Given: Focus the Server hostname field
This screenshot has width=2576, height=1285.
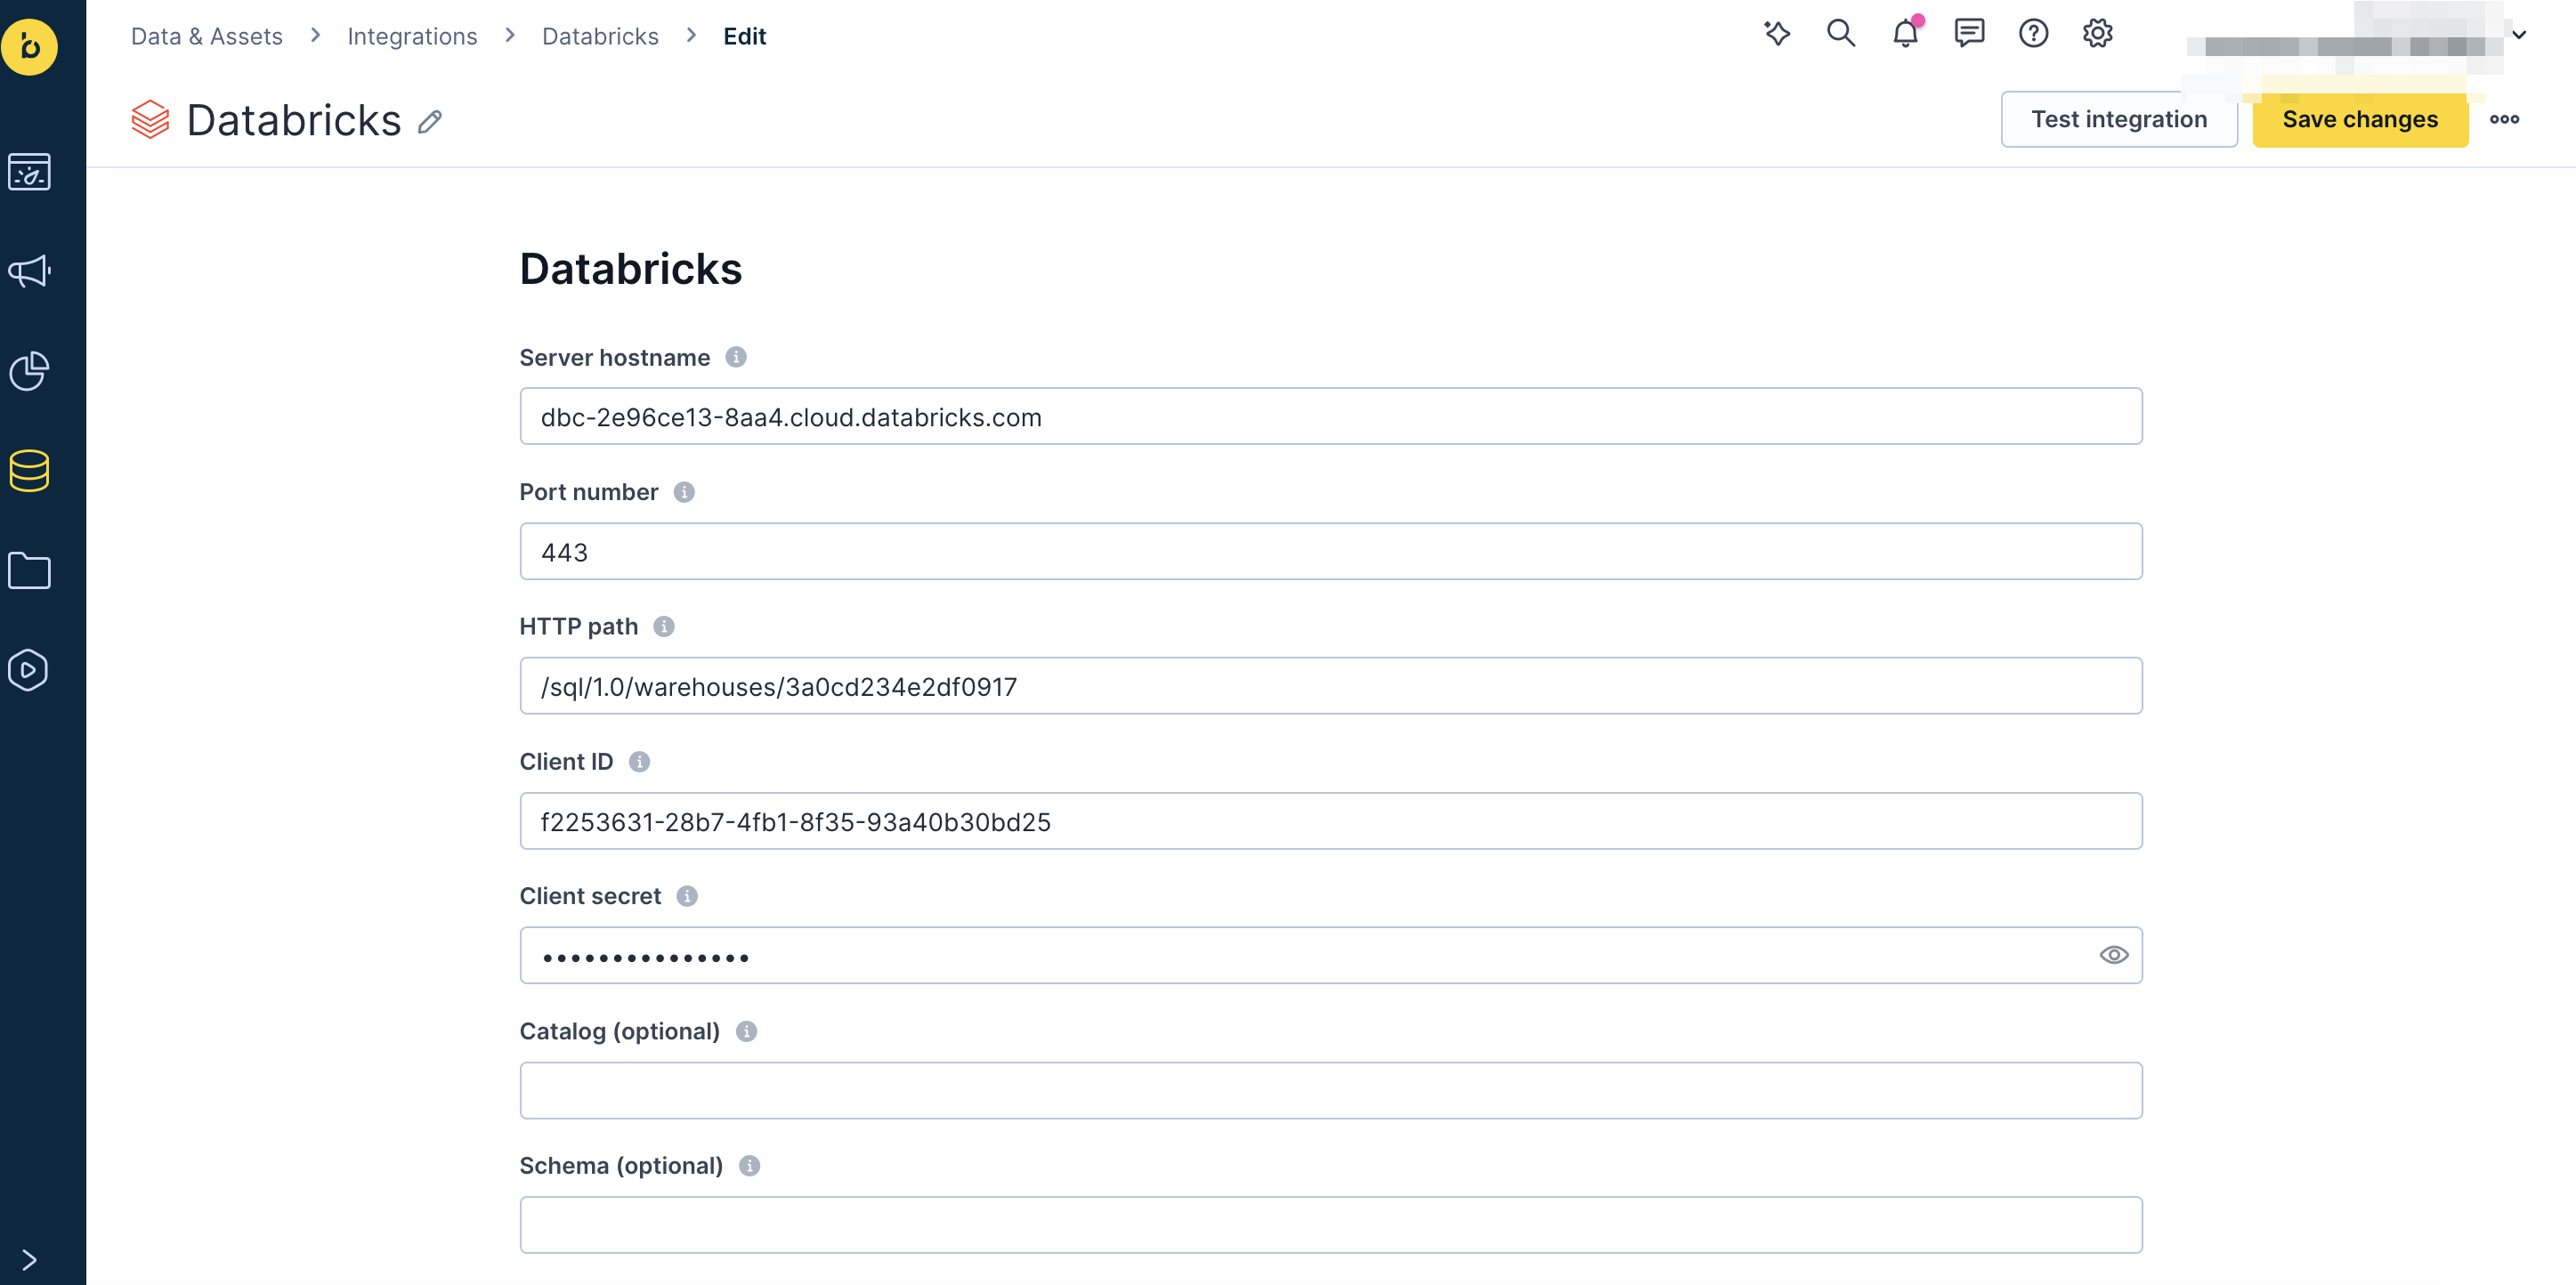Looking at the screenshot, I should [1331, 416].
